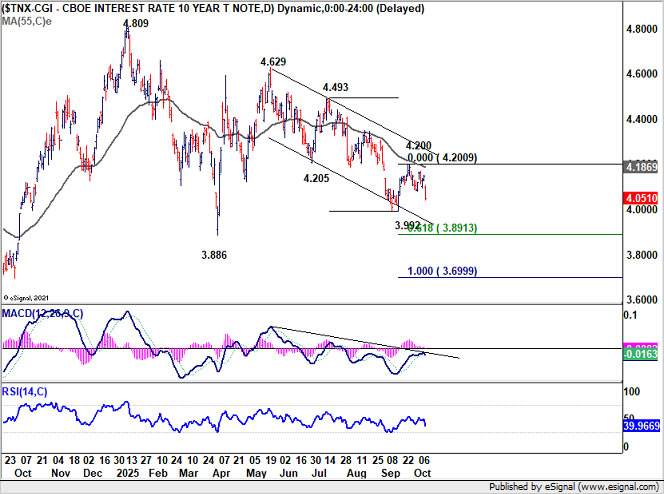Select the 0.000 (4.2009) Fibonacci label
The width and height of the screenshot is (664, 494).
442,158
